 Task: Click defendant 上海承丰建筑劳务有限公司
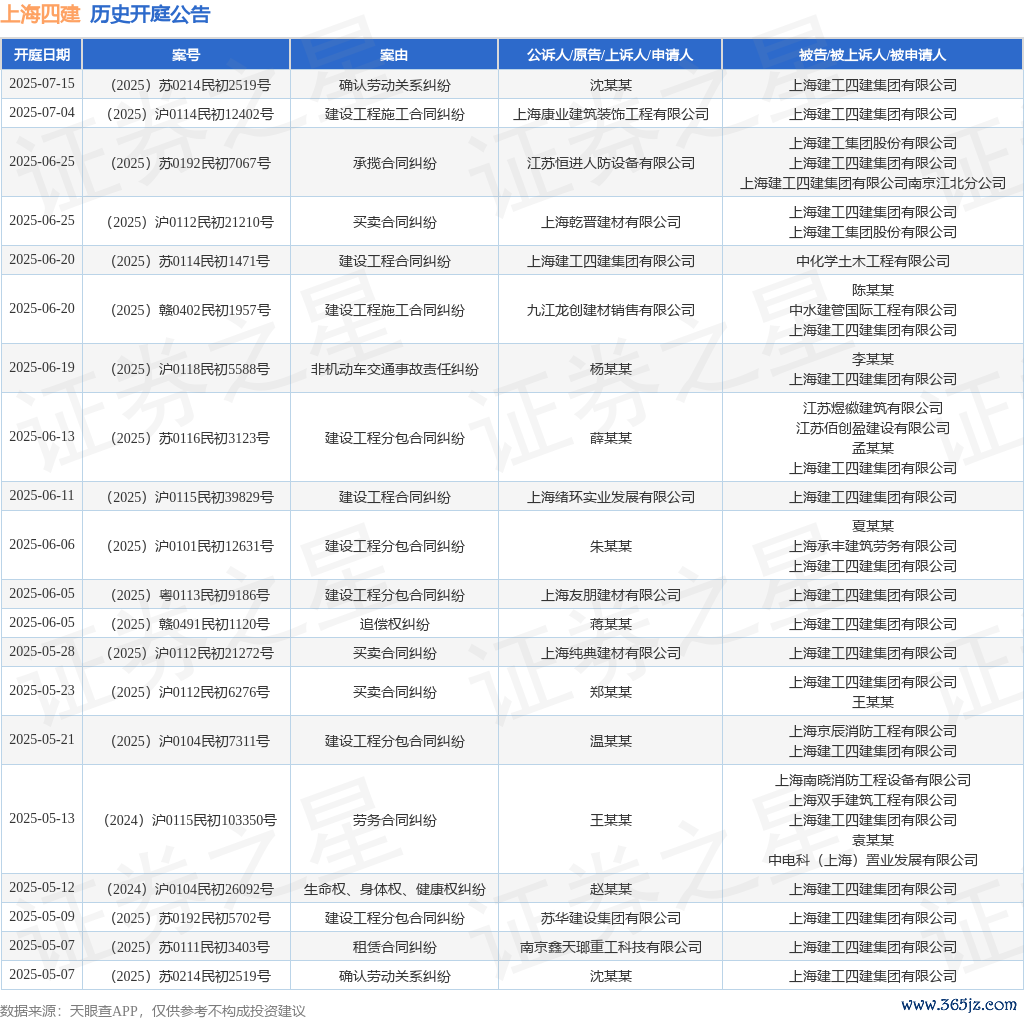click(872, 546)
